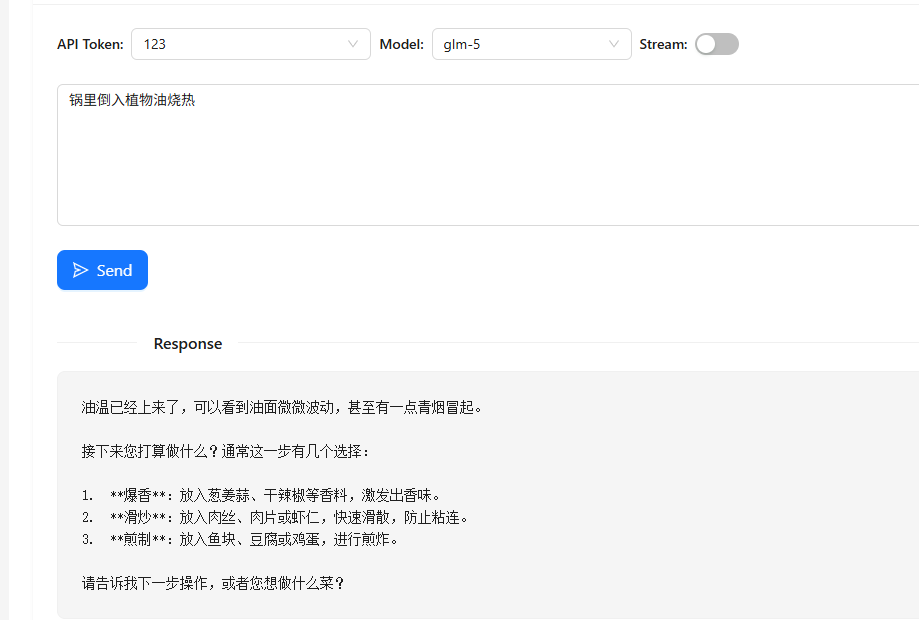
Task: Click the "Stream:" label
Action: [663, 44]
